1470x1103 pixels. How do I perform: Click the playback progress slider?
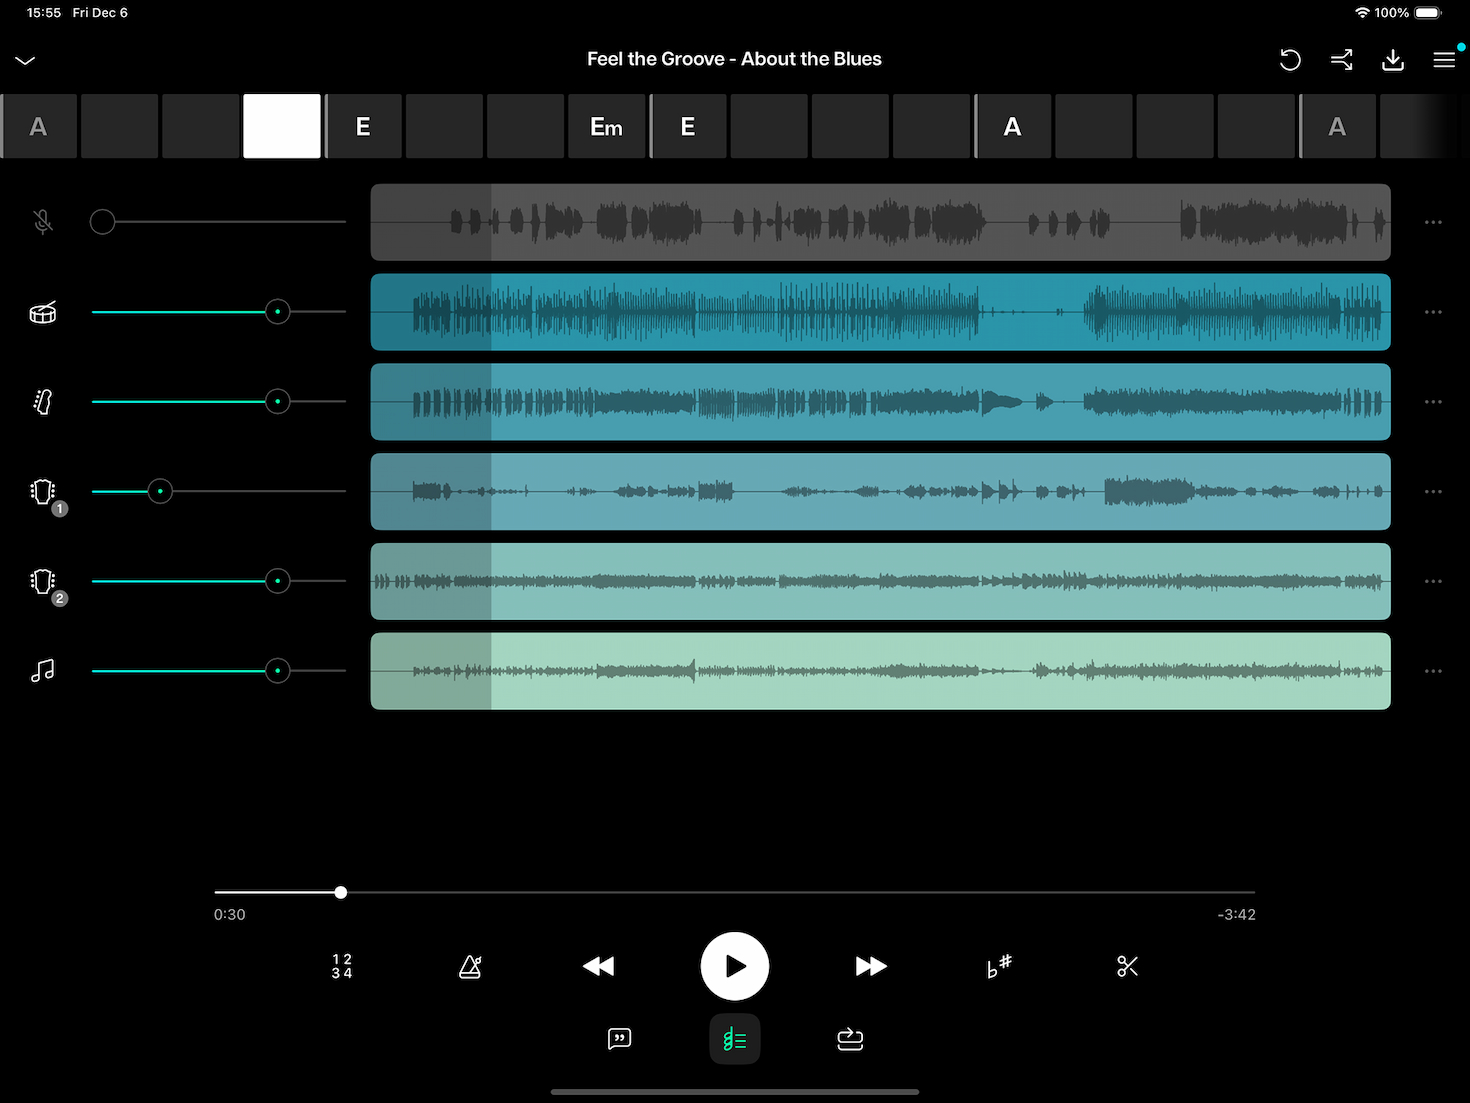[x=340, y=892]
